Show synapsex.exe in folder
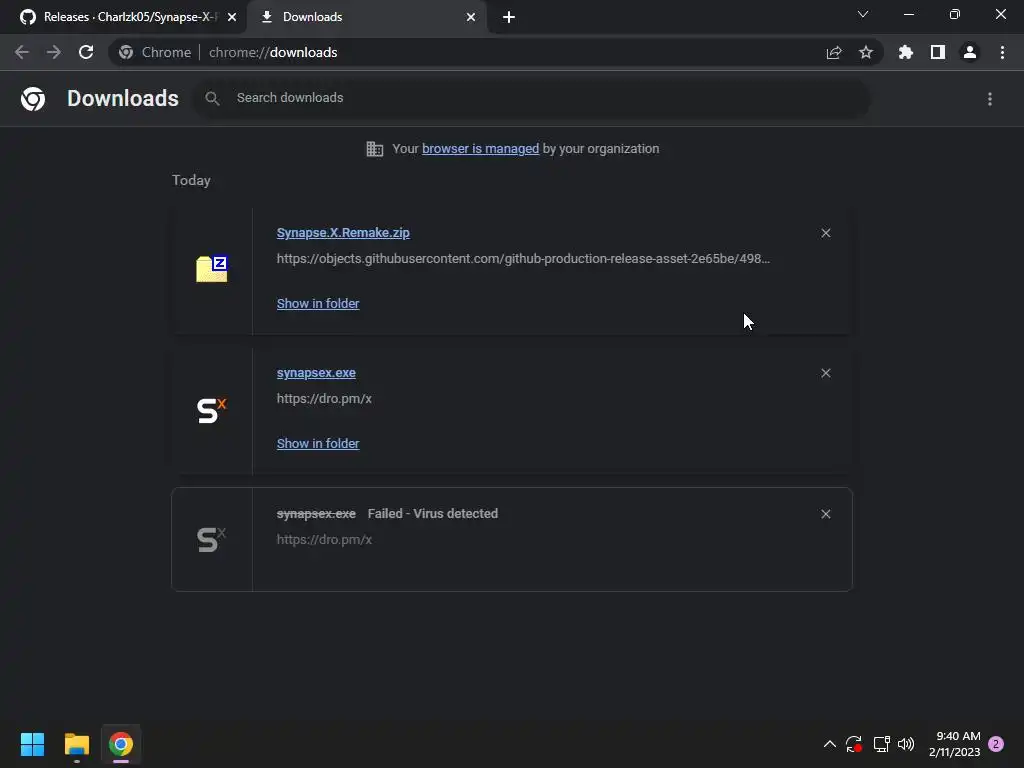 tap(318, 443)
